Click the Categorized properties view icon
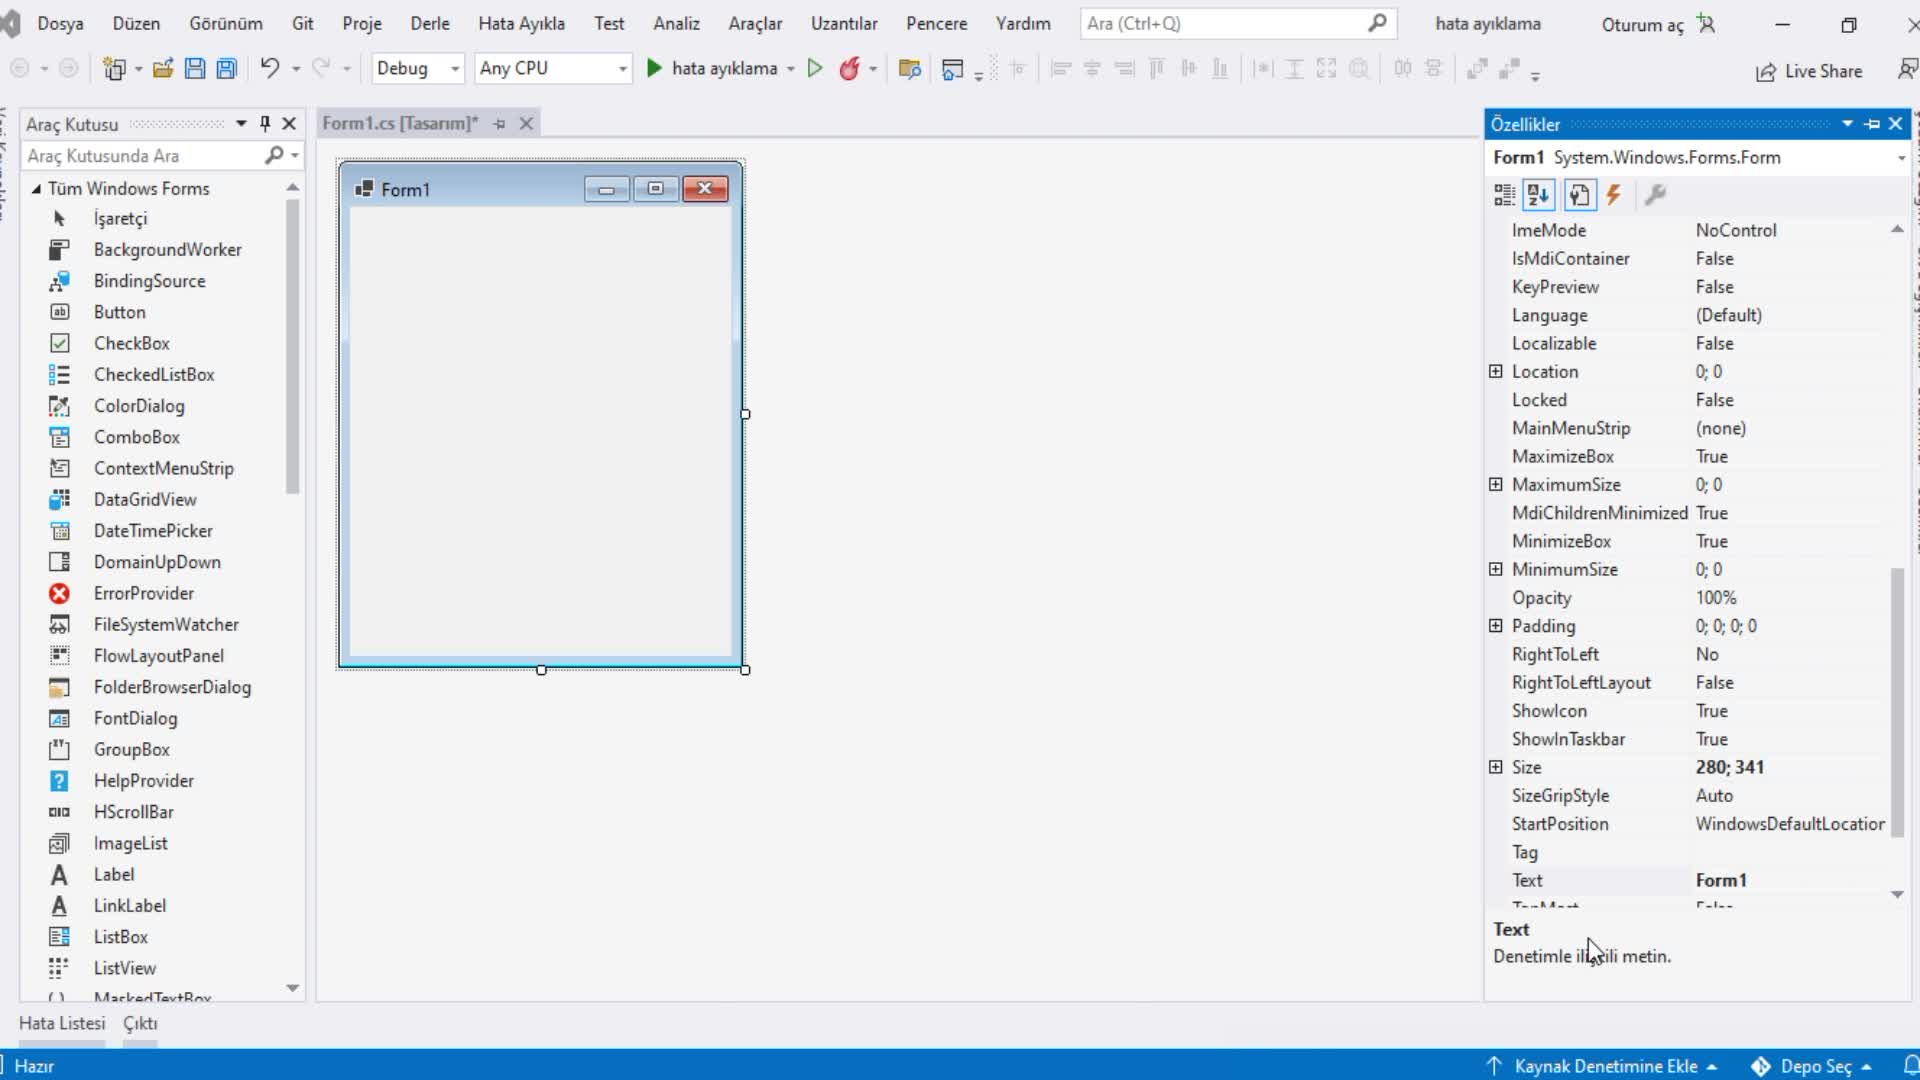This screenshot has width=1920, height=1080. [x=1504, y=195]
